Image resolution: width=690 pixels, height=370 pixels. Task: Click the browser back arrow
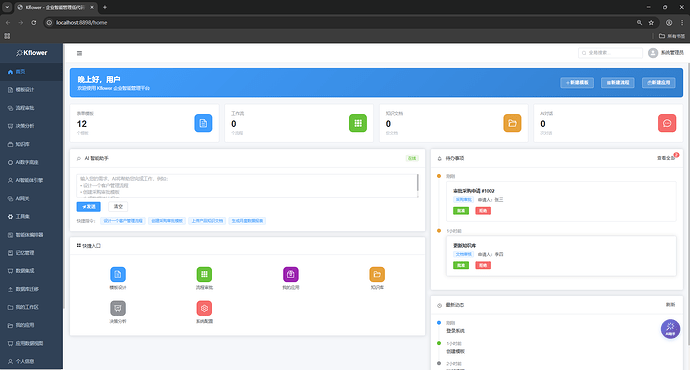coord(8,22)
